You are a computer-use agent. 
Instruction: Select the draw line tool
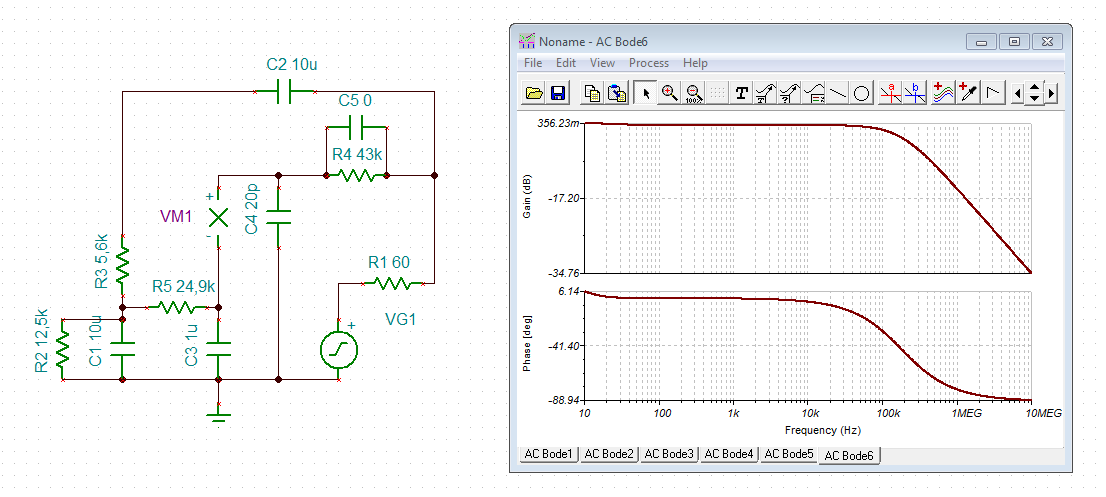coord(837,93)
